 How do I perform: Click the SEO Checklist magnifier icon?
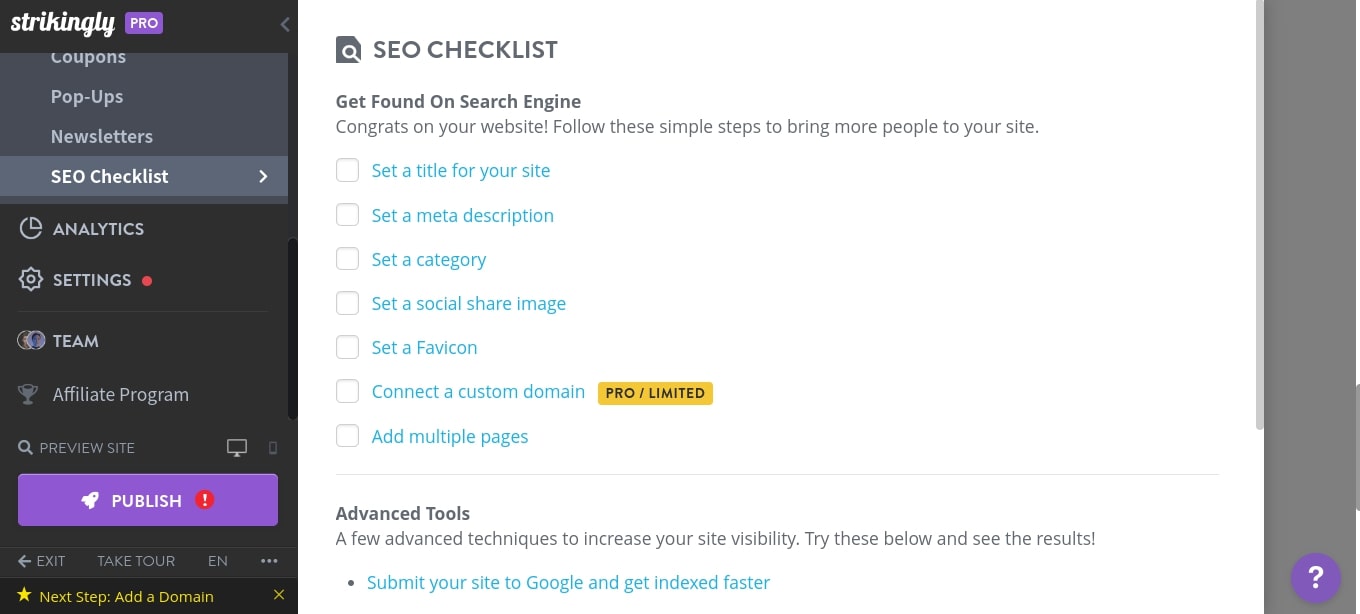[348, 49]
